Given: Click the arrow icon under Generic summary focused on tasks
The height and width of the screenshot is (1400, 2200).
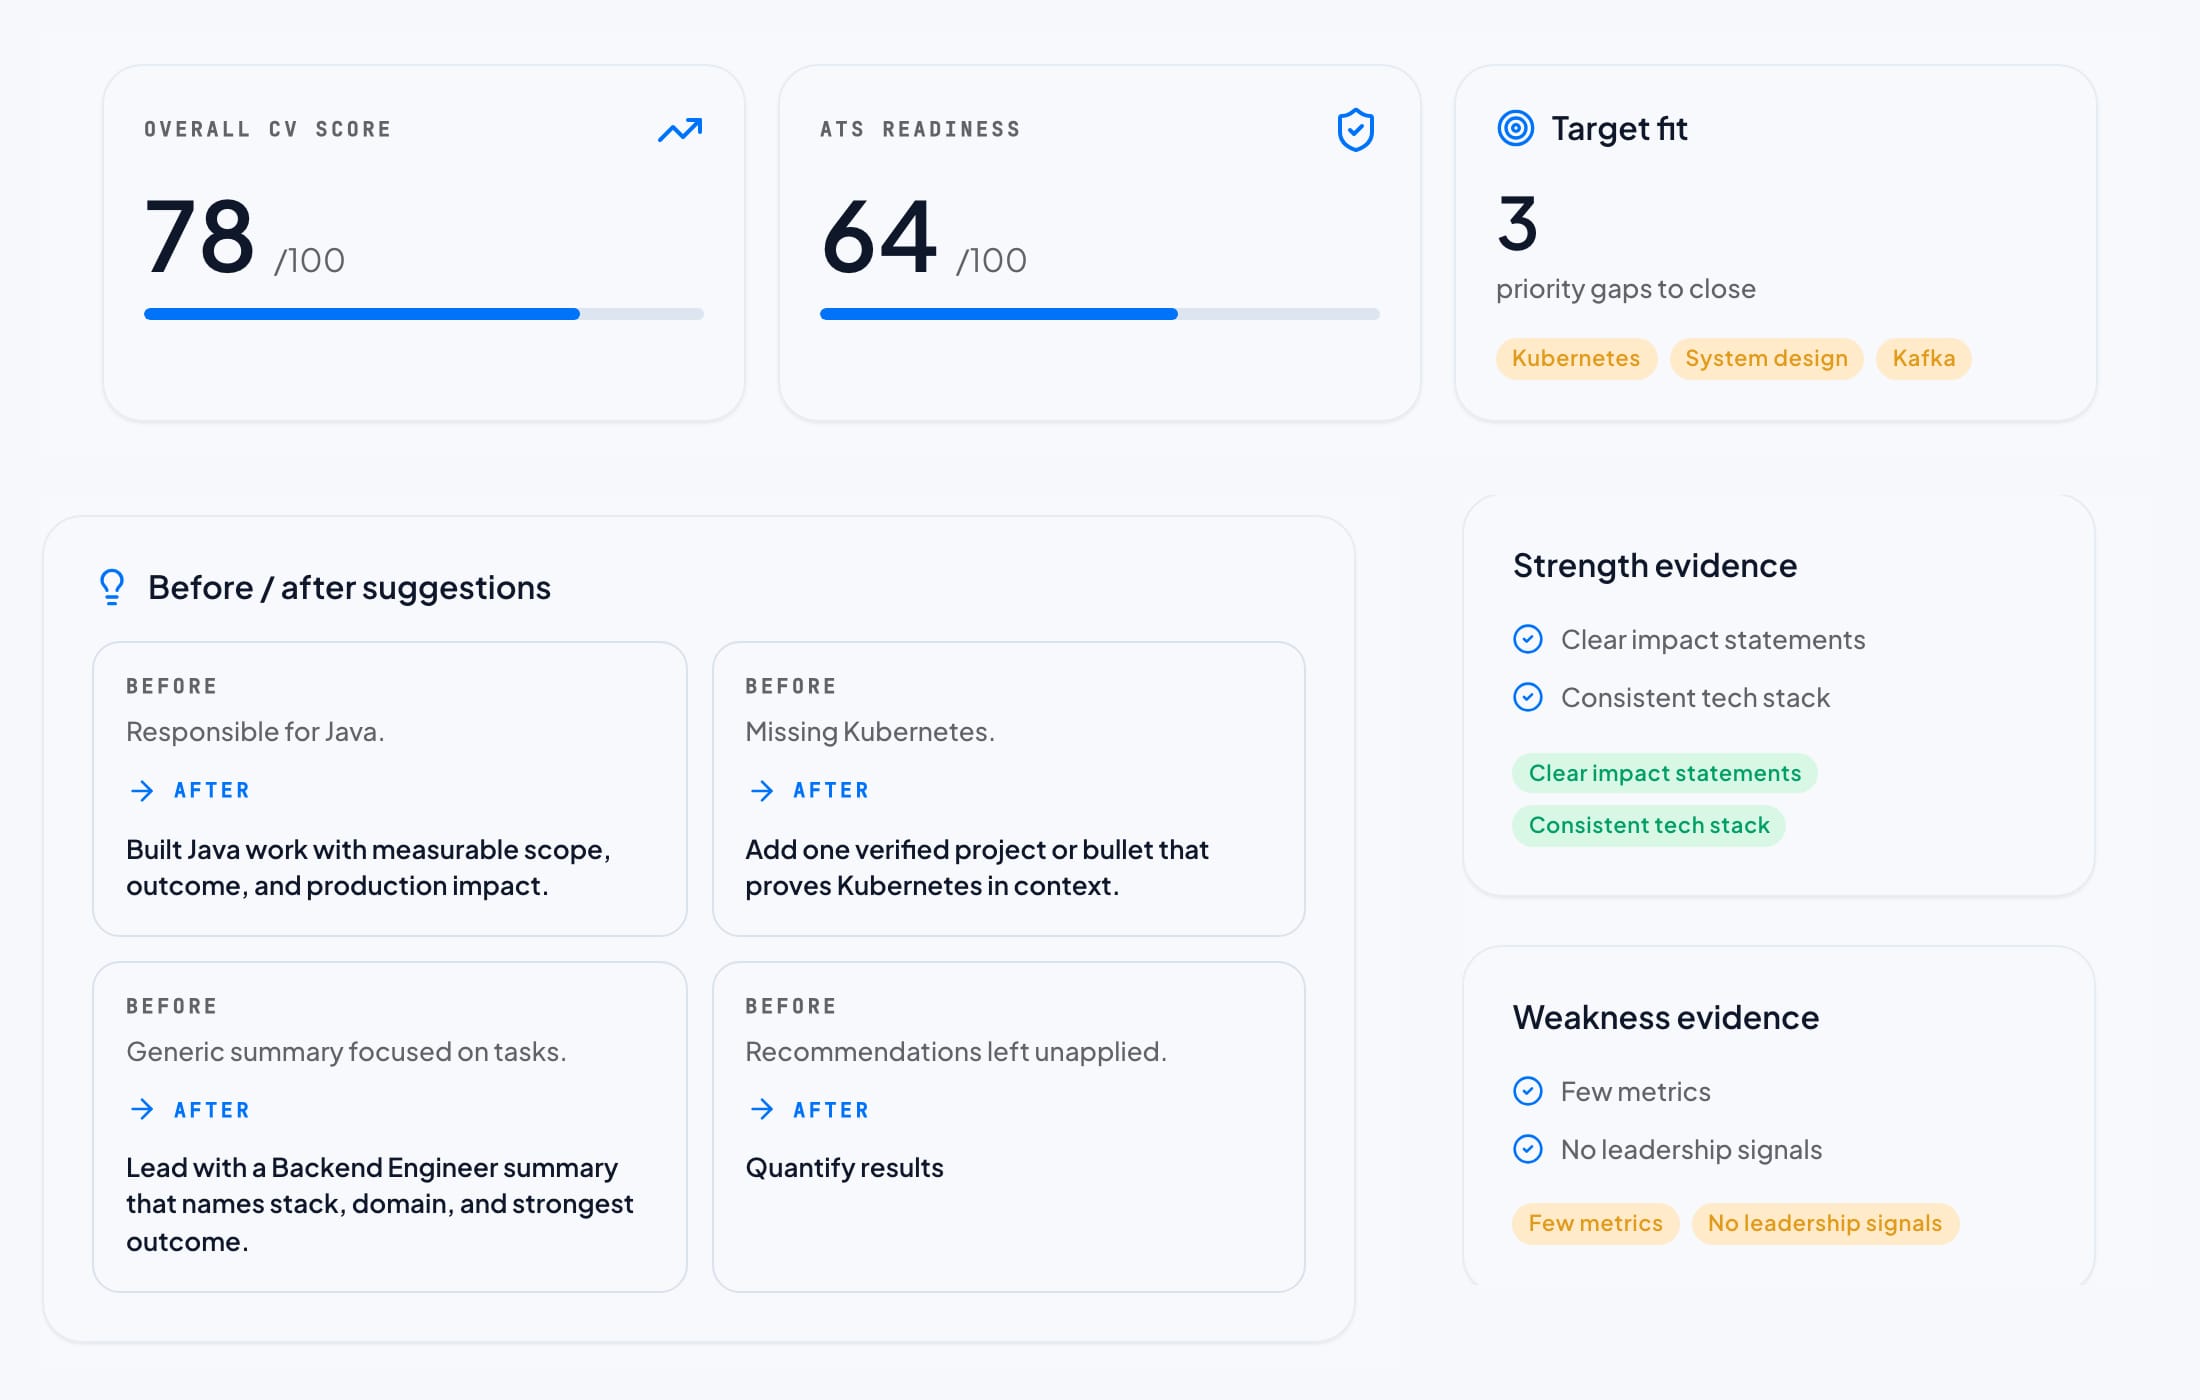Looking at the screenshot, I should (142, 1109).
